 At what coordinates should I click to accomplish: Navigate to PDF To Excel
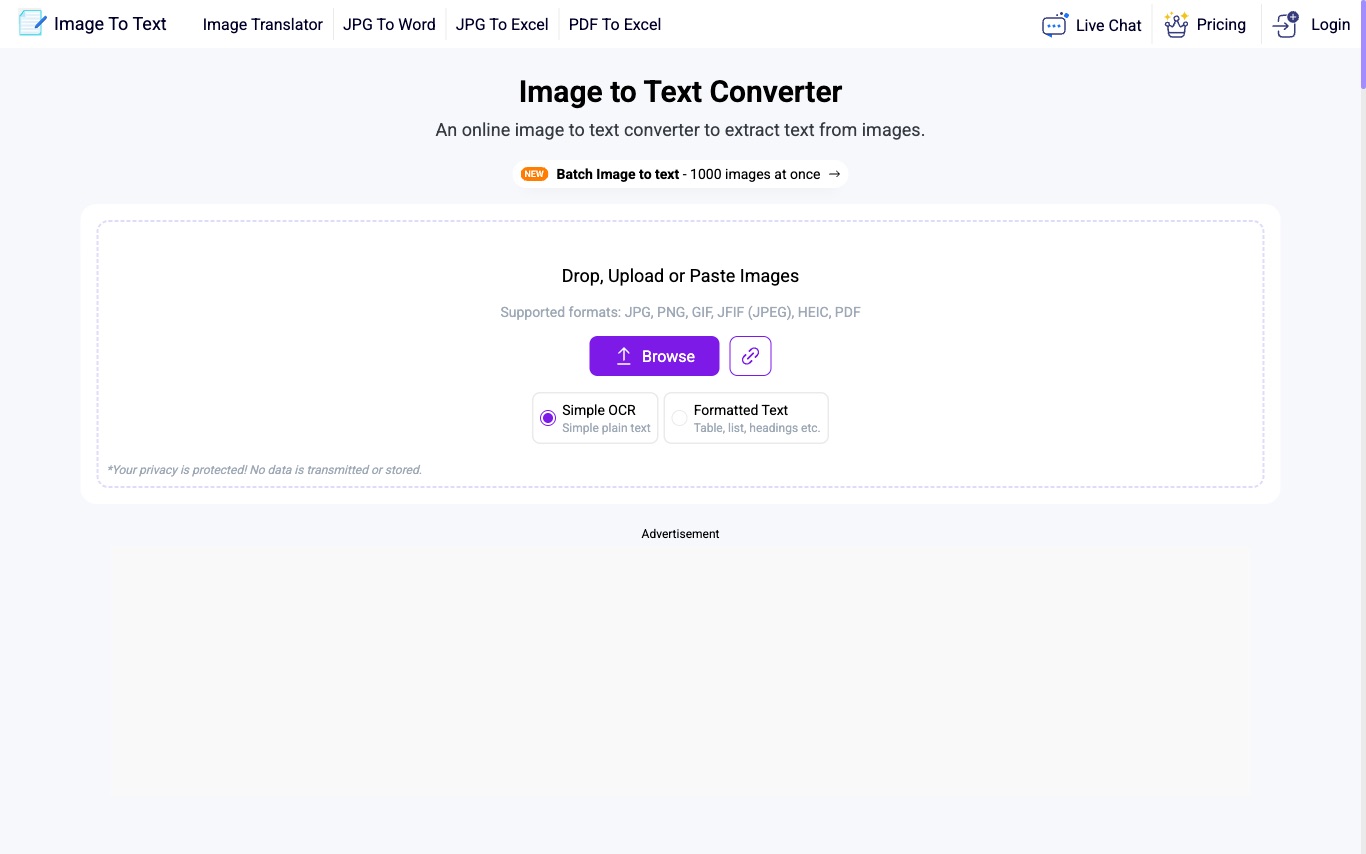click(614, 25)
